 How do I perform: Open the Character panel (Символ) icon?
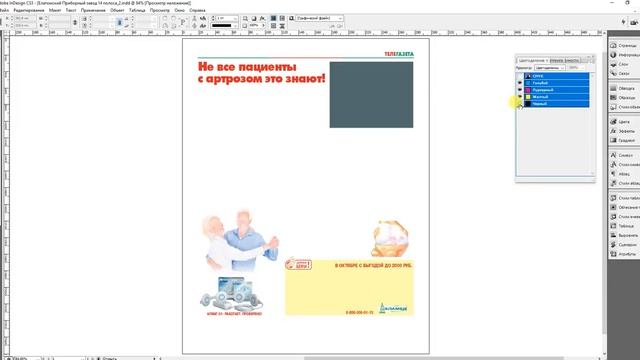click(x=613, y=155)
